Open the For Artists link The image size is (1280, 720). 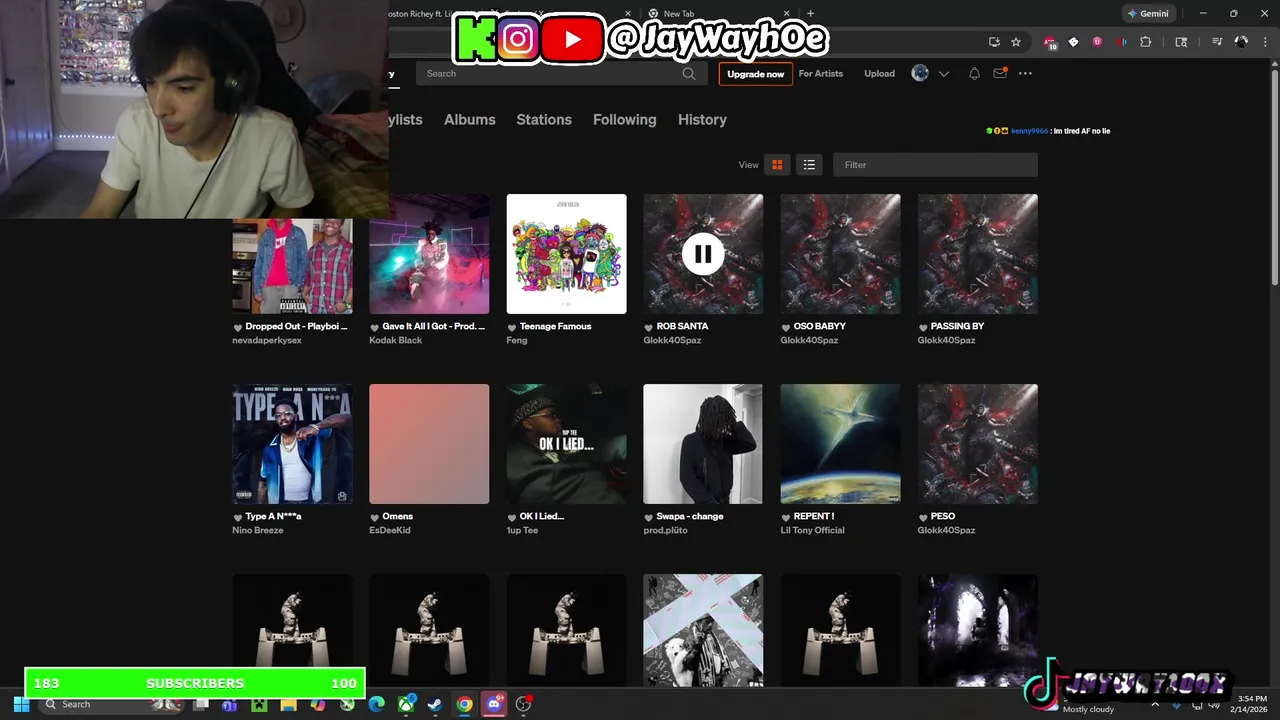tap(821, 74)
